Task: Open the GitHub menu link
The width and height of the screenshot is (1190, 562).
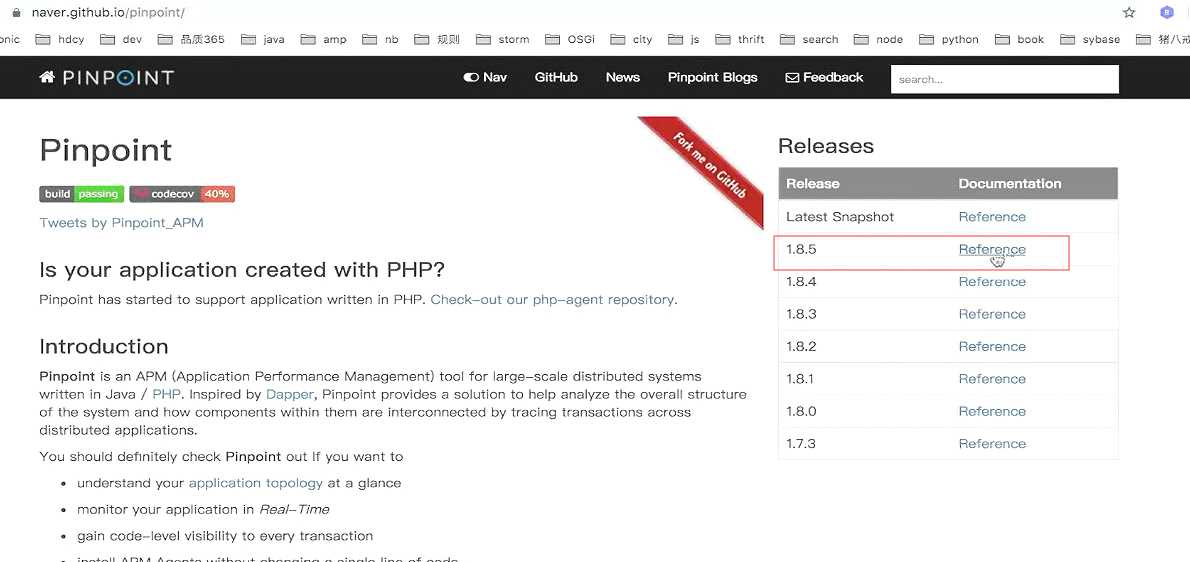Action: [556, 77]
